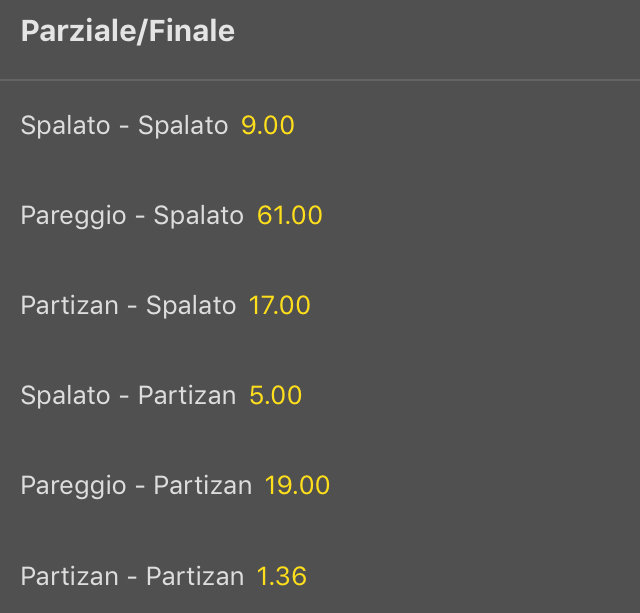Click the 'Spalato - Spalato' outcome label

coord(124,126)
